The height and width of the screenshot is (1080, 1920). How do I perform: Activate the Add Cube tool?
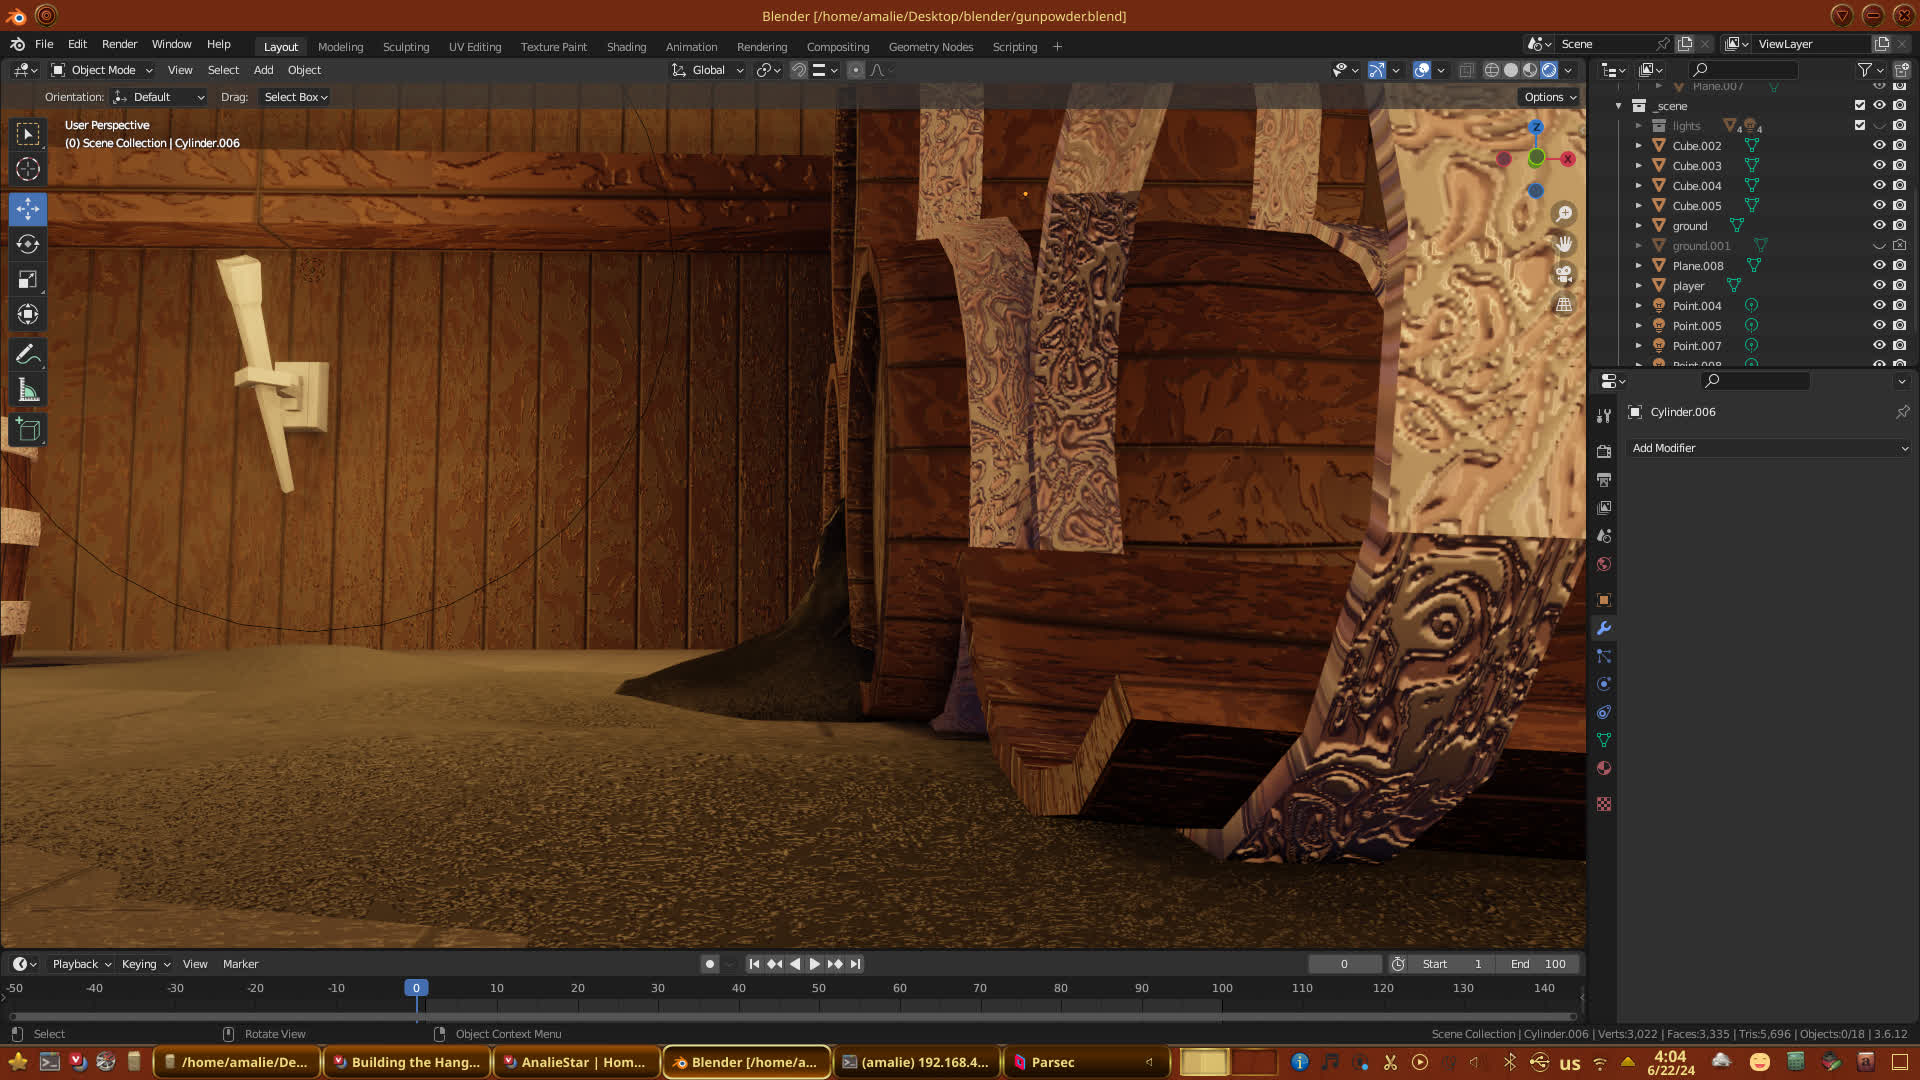tap(28, 430)
